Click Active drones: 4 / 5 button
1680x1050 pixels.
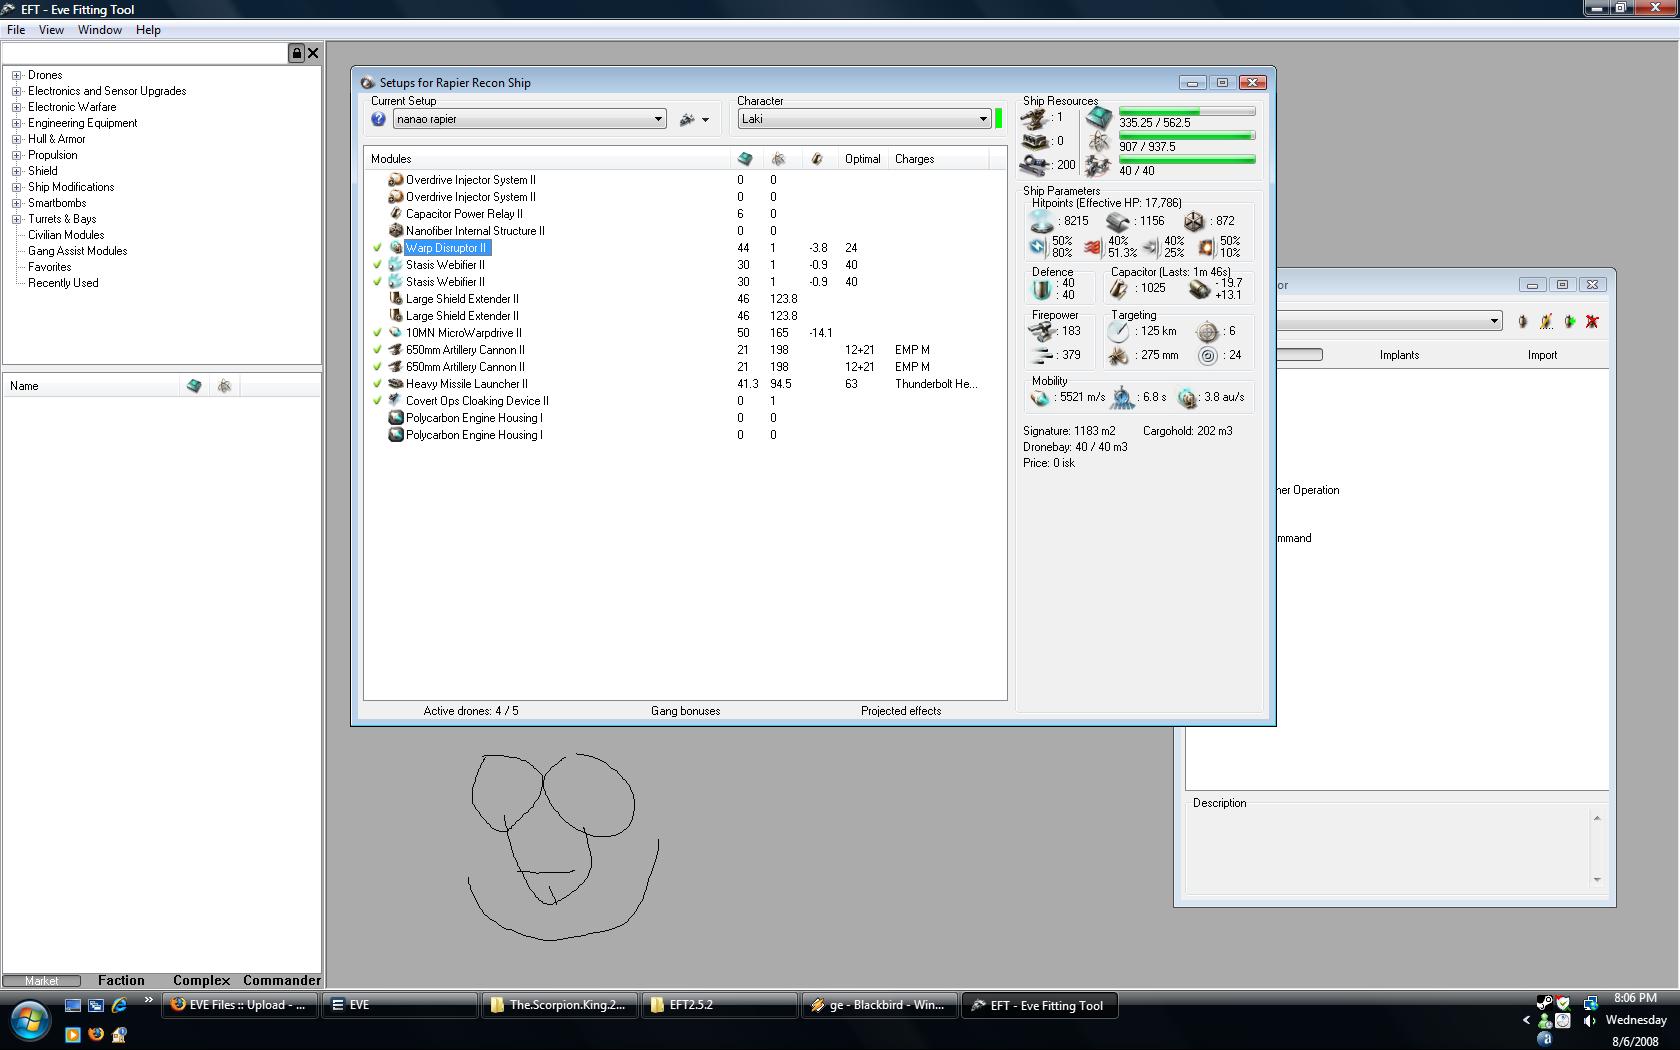[471, 711]
